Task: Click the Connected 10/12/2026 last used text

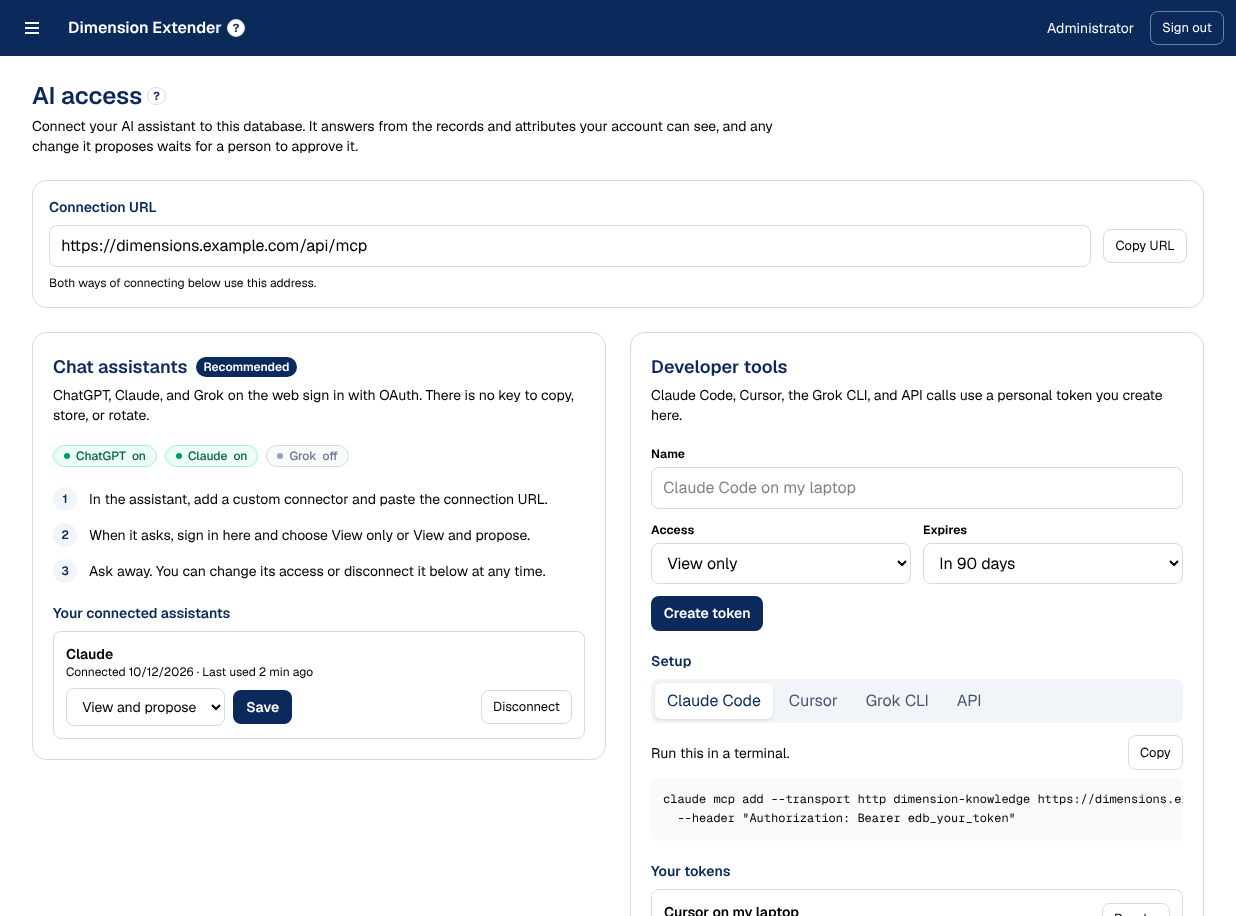Action: click(x=190, y=672)
